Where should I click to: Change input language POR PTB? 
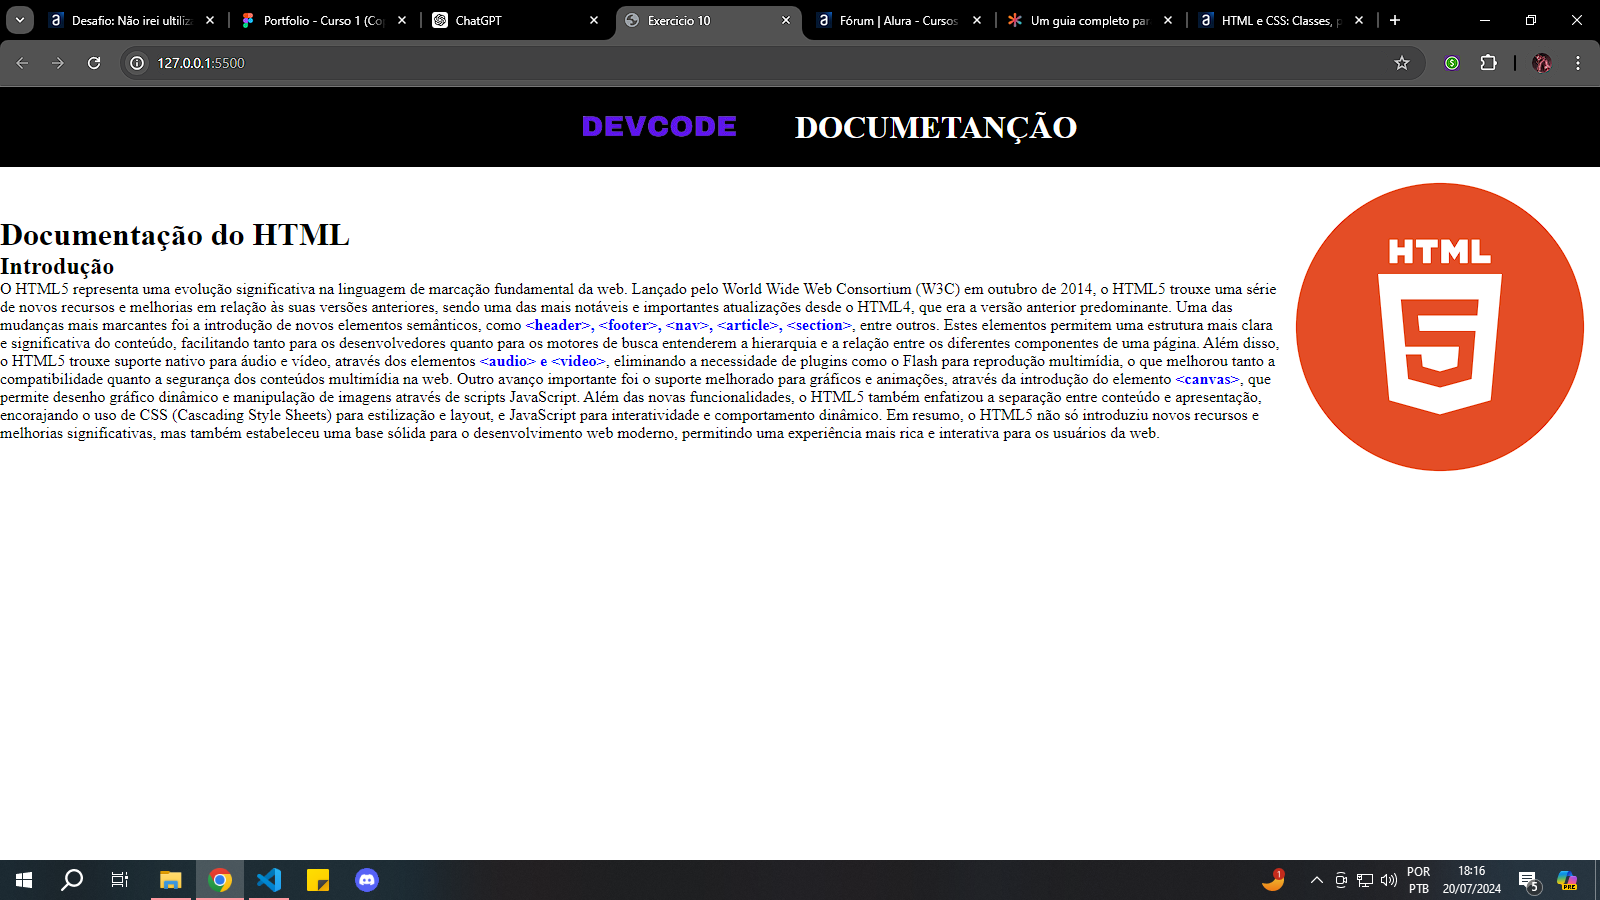[x=1419, y=880]
